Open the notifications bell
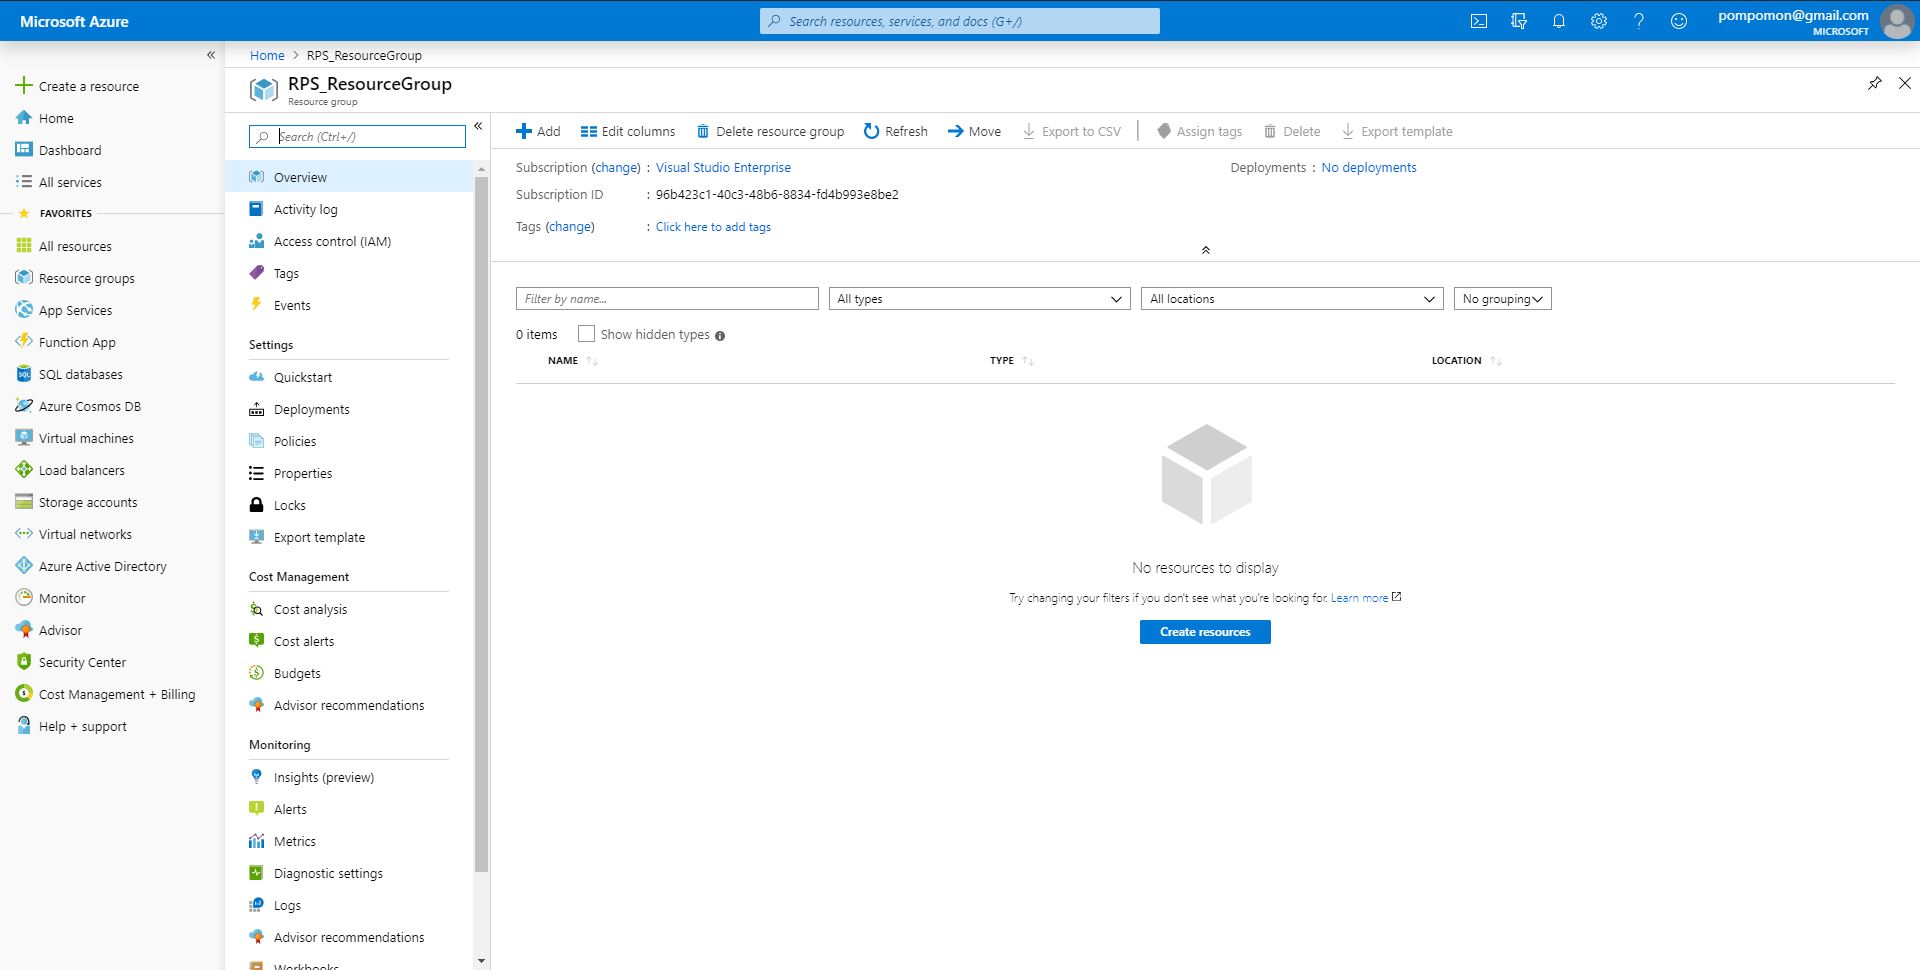Image resolution: width=1920 pixels, height=970 pixels. (1559, 21)
